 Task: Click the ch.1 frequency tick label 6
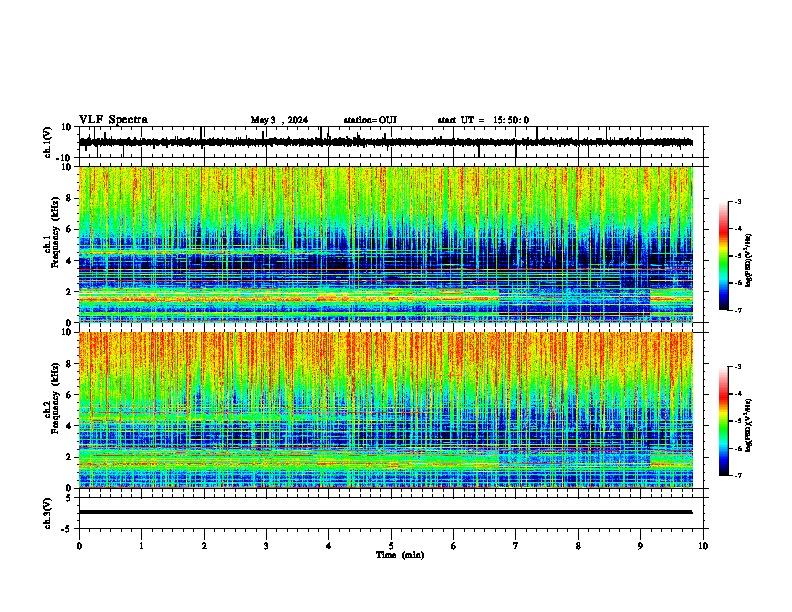click(x=69, y=229)
